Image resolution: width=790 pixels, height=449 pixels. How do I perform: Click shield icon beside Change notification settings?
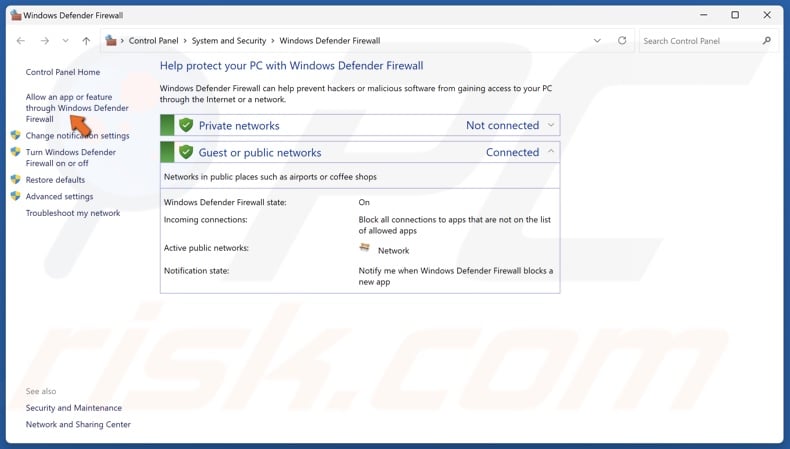click(x=16, y=135)
